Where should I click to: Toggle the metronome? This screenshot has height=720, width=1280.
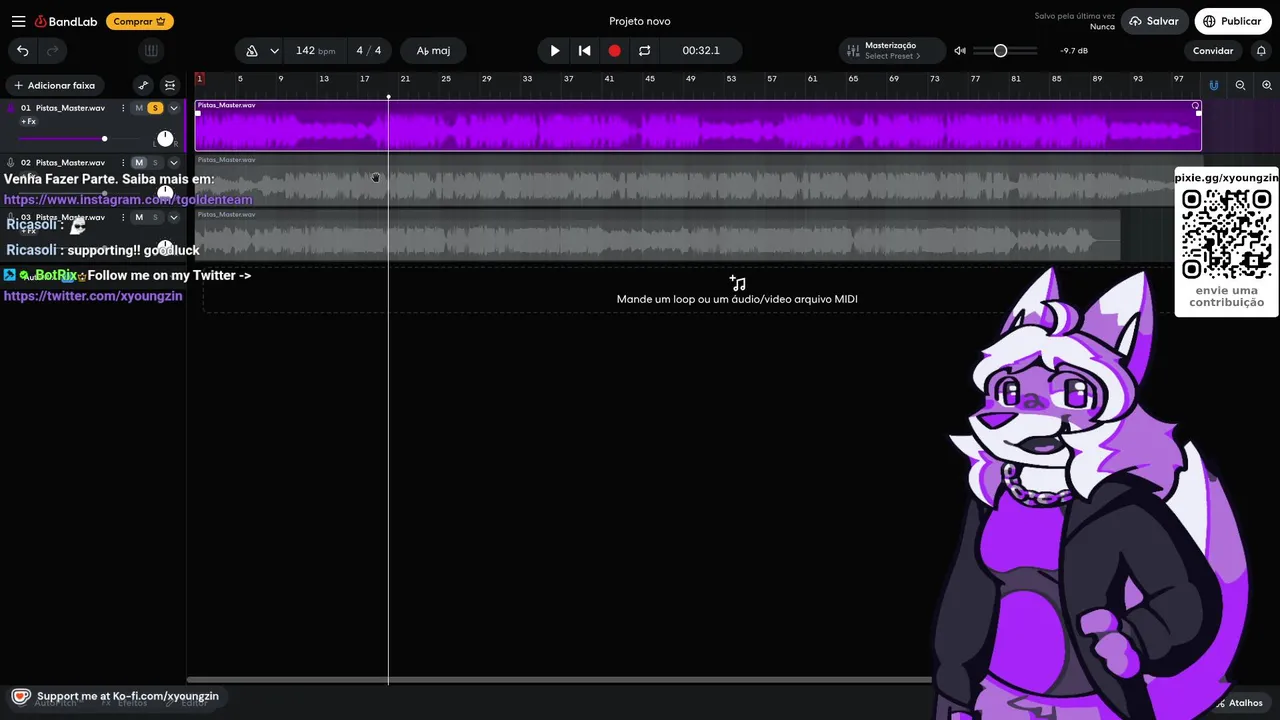[x=252, y=51]
